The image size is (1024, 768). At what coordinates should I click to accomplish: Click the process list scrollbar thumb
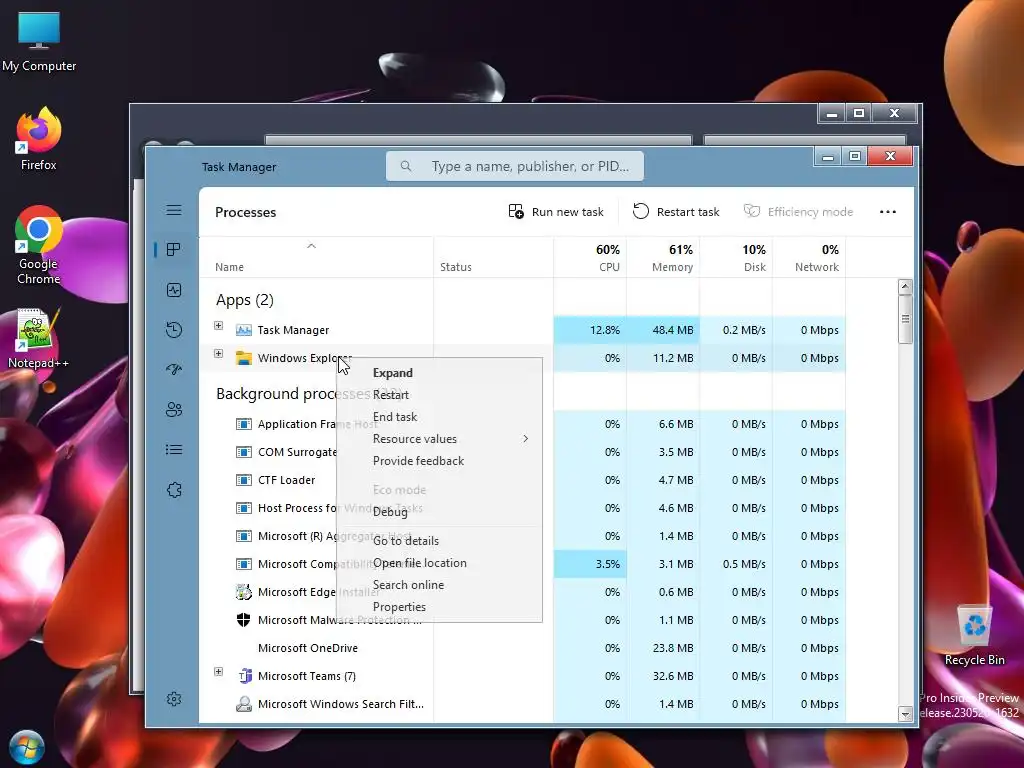pyautogui.click(x=905, y=319)
